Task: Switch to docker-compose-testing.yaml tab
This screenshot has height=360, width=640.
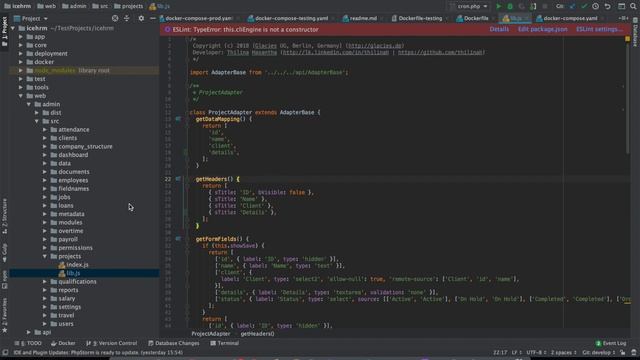Action: 291,18
